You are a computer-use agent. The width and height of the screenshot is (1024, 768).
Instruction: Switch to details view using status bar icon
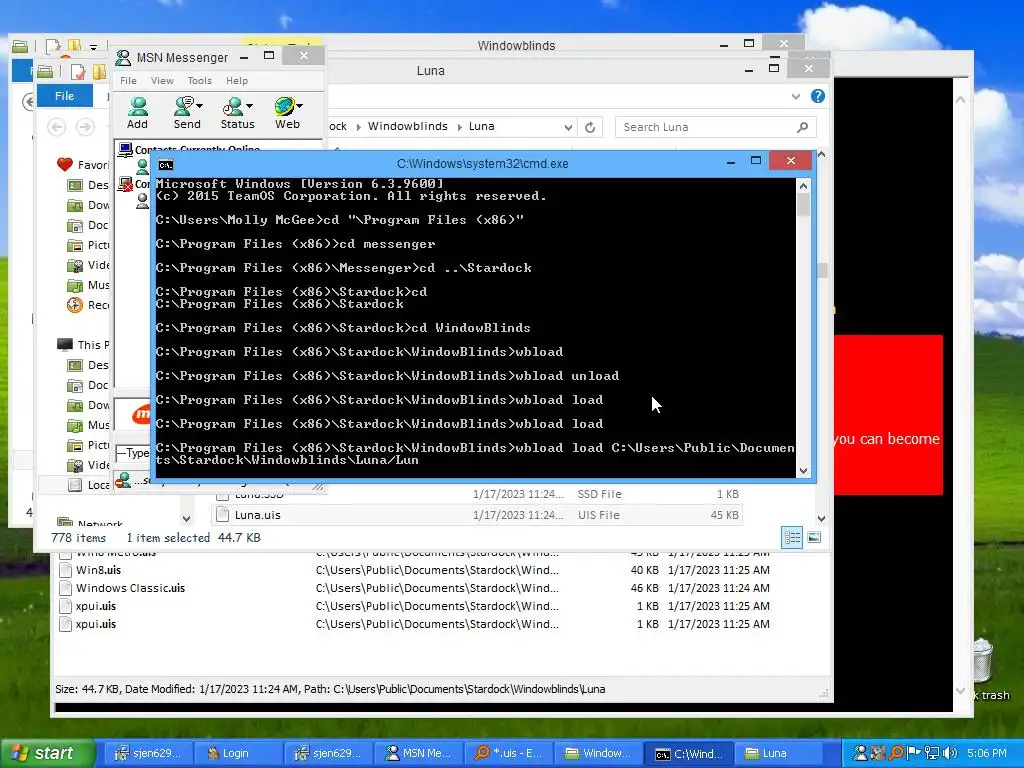[x=792, y=538]
